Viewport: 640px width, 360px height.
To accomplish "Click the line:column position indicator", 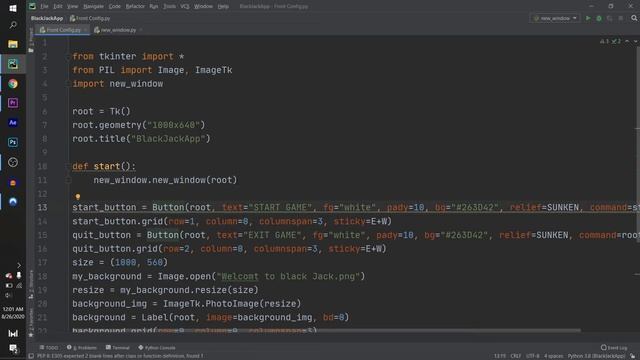I will click(x=500, y=356).
